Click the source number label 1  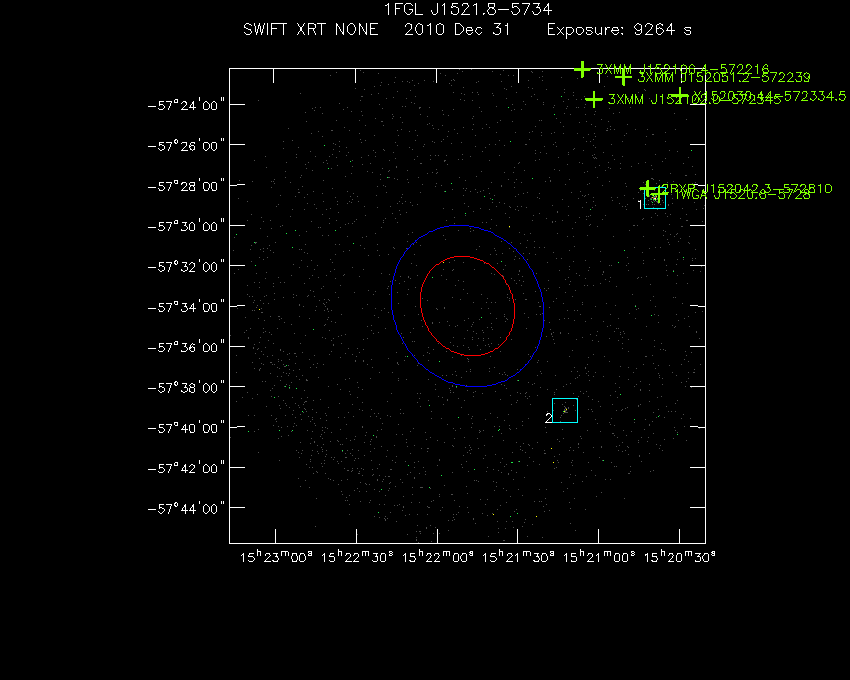coord(640,204)
